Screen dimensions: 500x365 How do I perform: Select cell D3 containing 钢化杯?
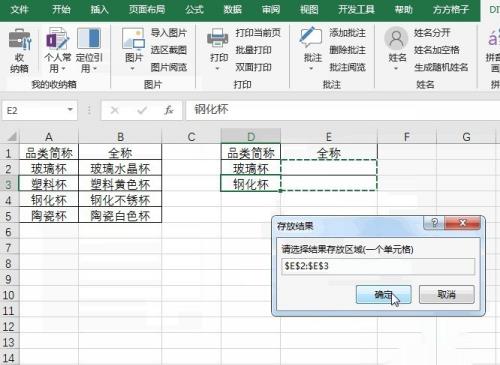(251, 184)
